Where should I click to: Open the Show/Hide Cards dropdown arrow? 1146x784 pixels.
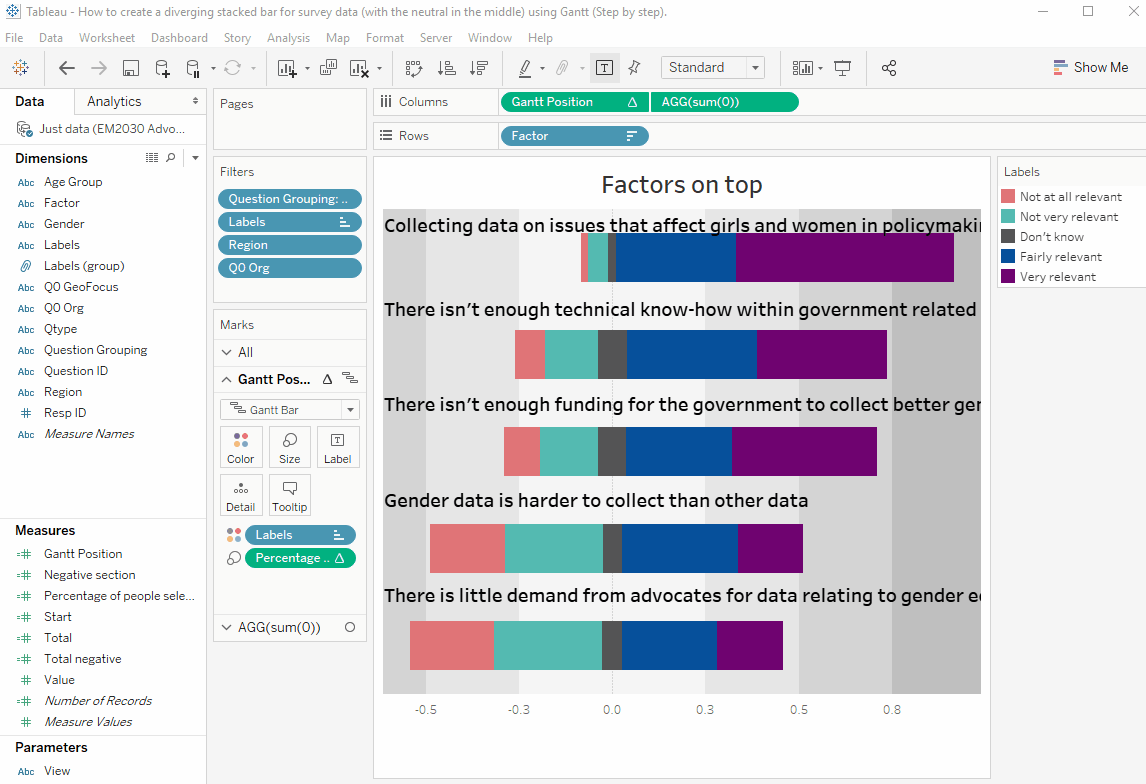(x=820, y=69)
